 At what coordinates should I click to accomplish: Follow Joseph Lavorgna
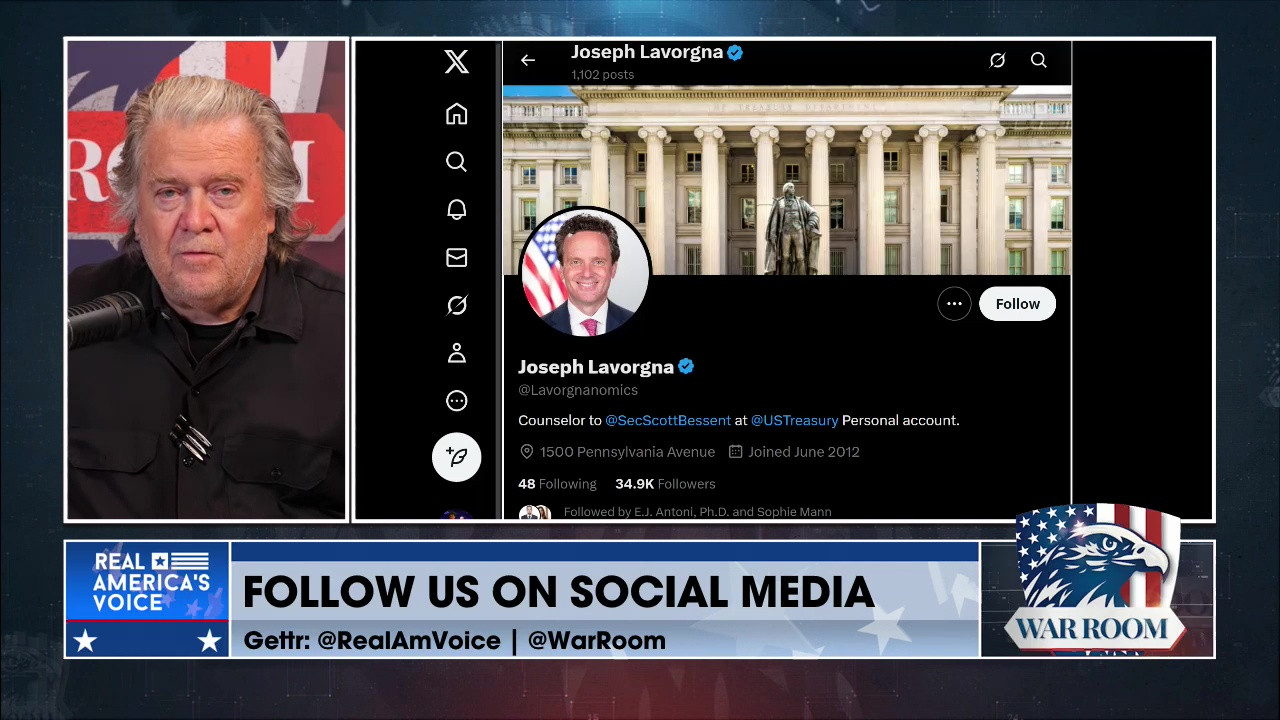coord(1017,304)
